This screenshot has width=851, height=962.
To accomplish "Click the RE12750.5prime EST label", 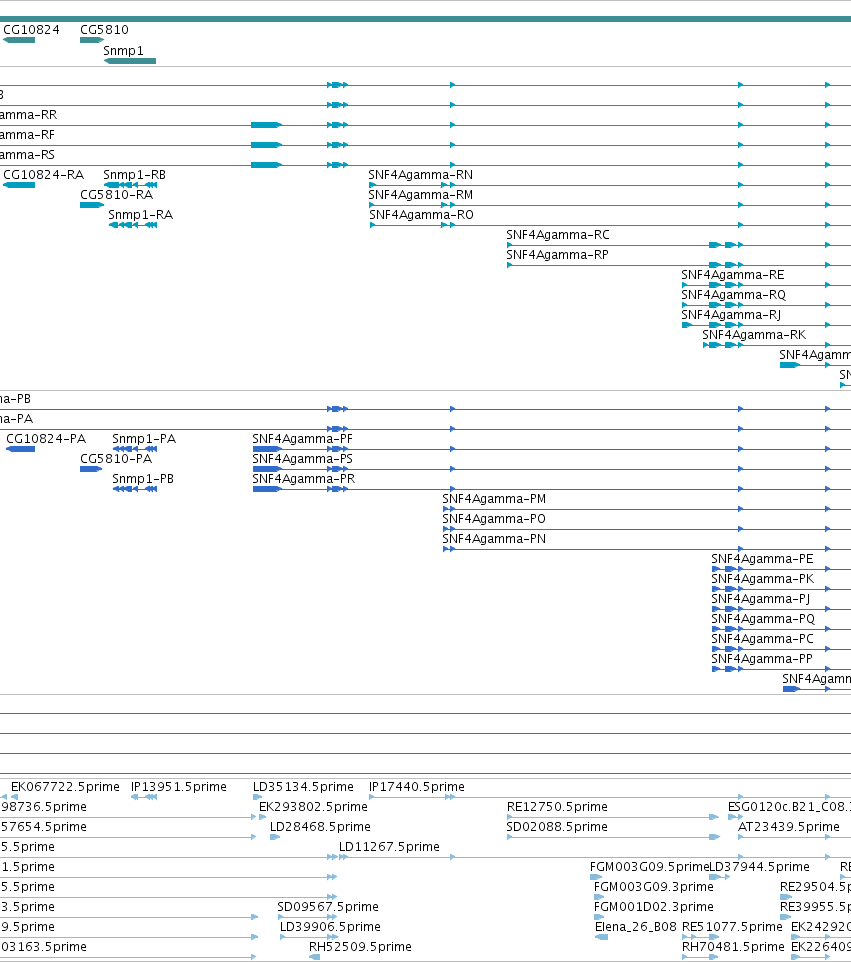I will (557, 807).
